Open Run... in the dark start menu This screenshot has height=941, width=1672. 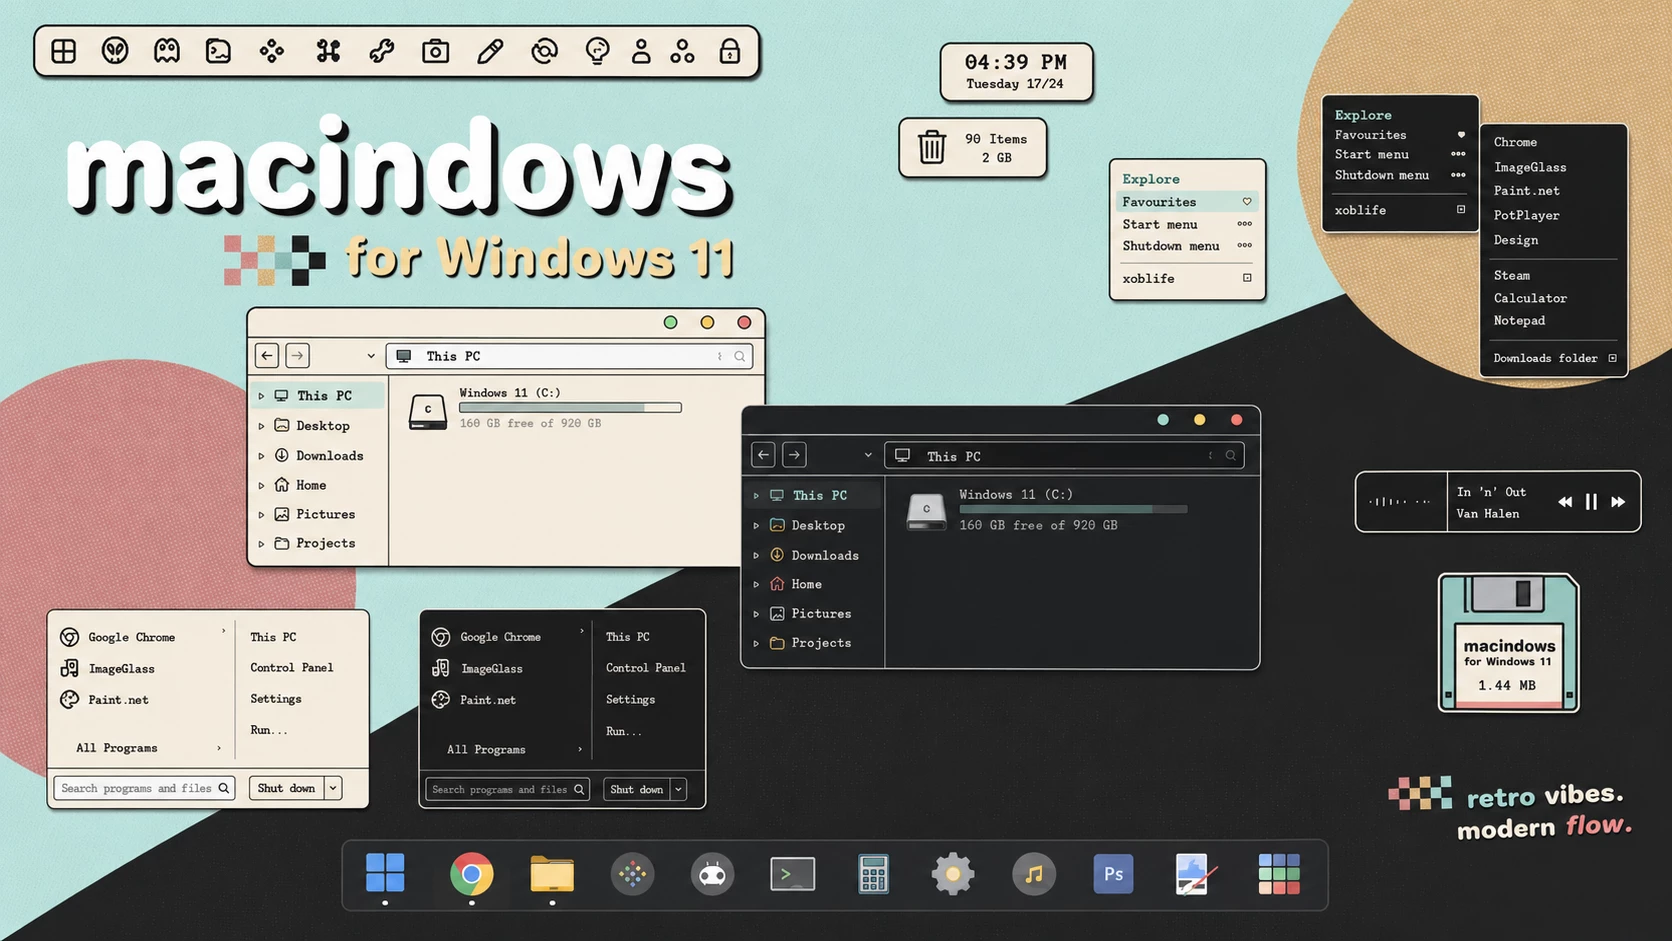pos(624,732)
